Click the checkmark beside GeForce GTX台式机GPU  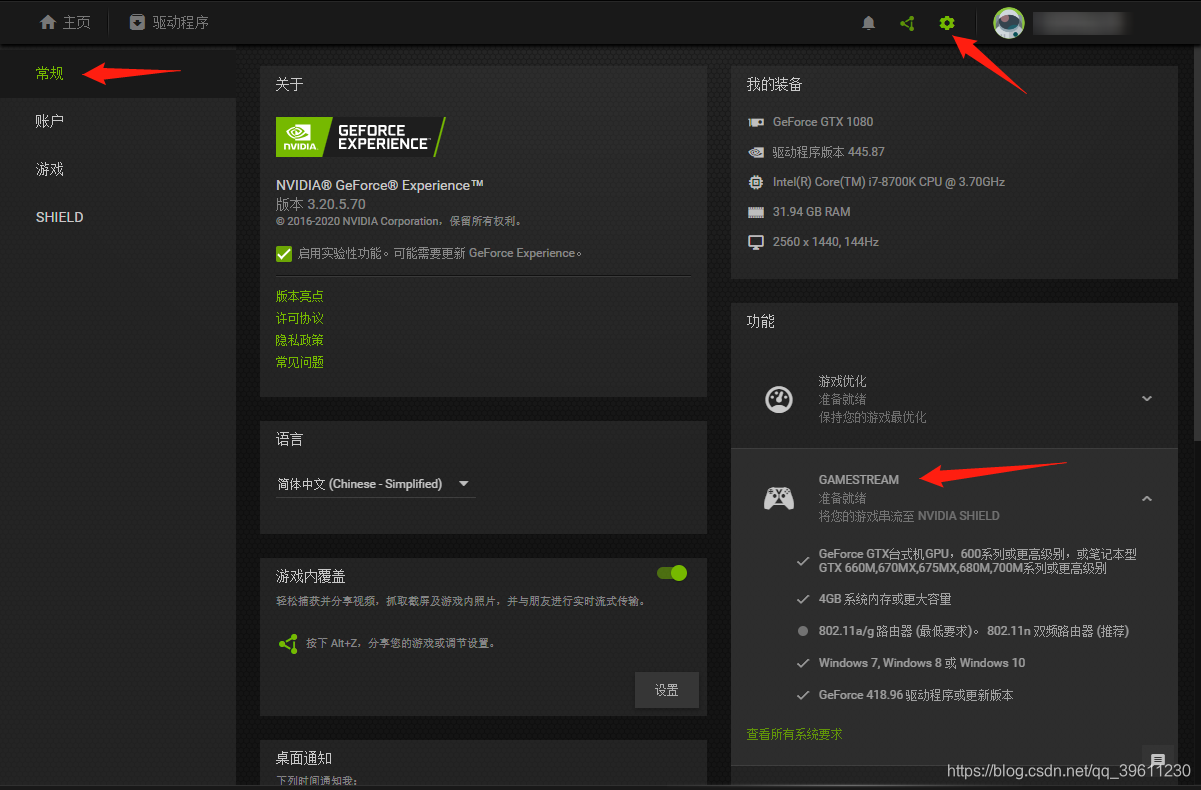[x=802, y=561]
